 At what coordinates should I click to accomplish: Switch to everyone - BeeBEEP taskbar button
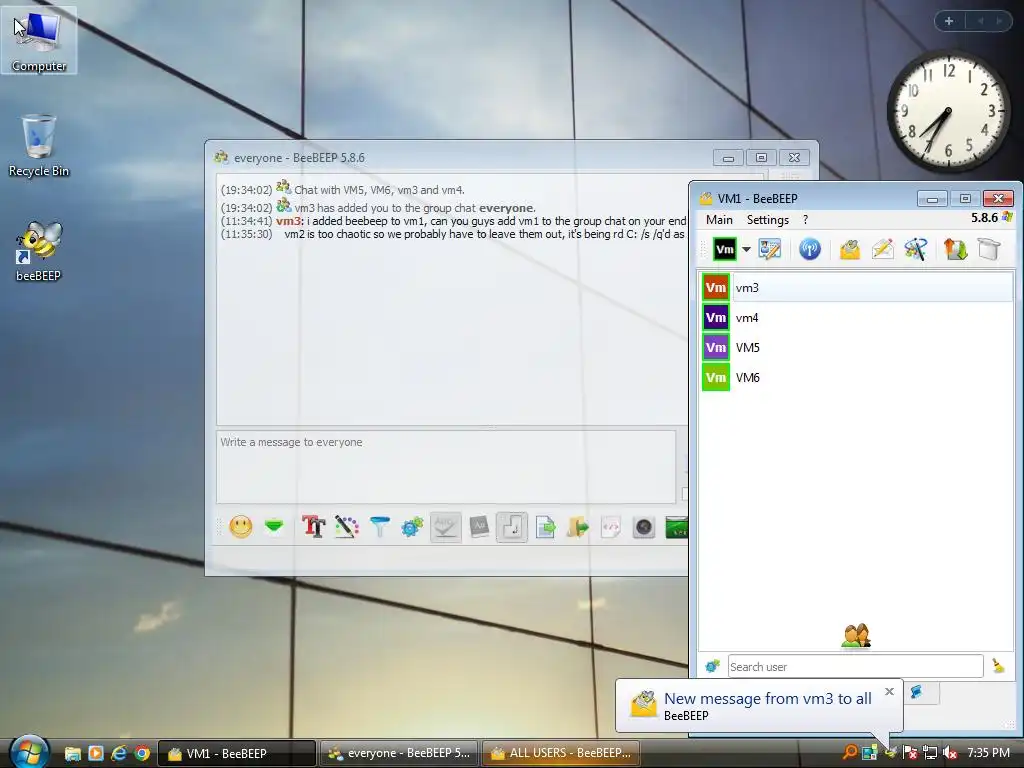coord(399,754)
